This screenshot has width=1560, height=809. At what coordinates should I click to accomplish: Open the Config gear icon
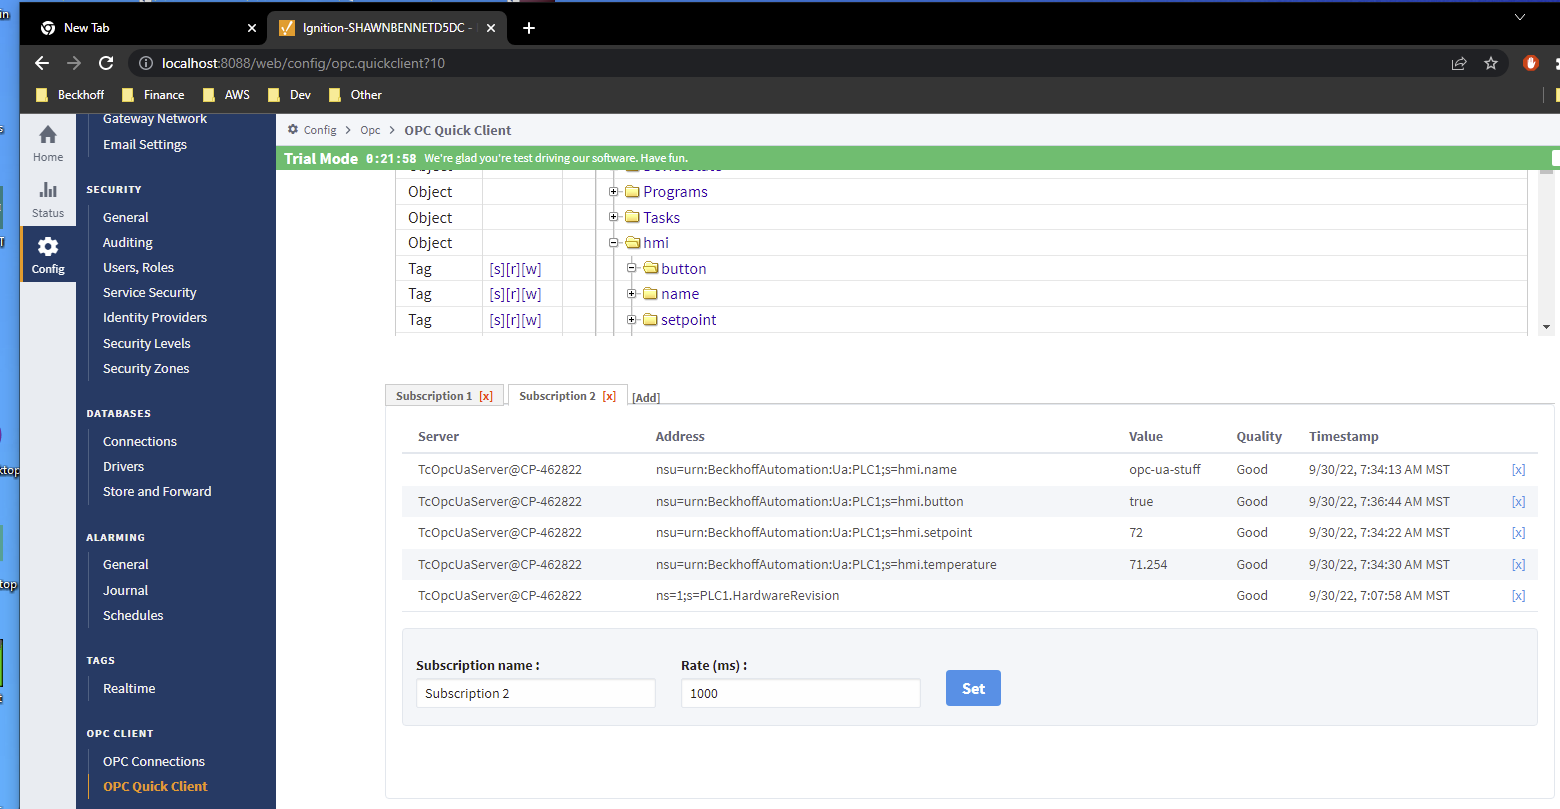[x=48, y=246]
